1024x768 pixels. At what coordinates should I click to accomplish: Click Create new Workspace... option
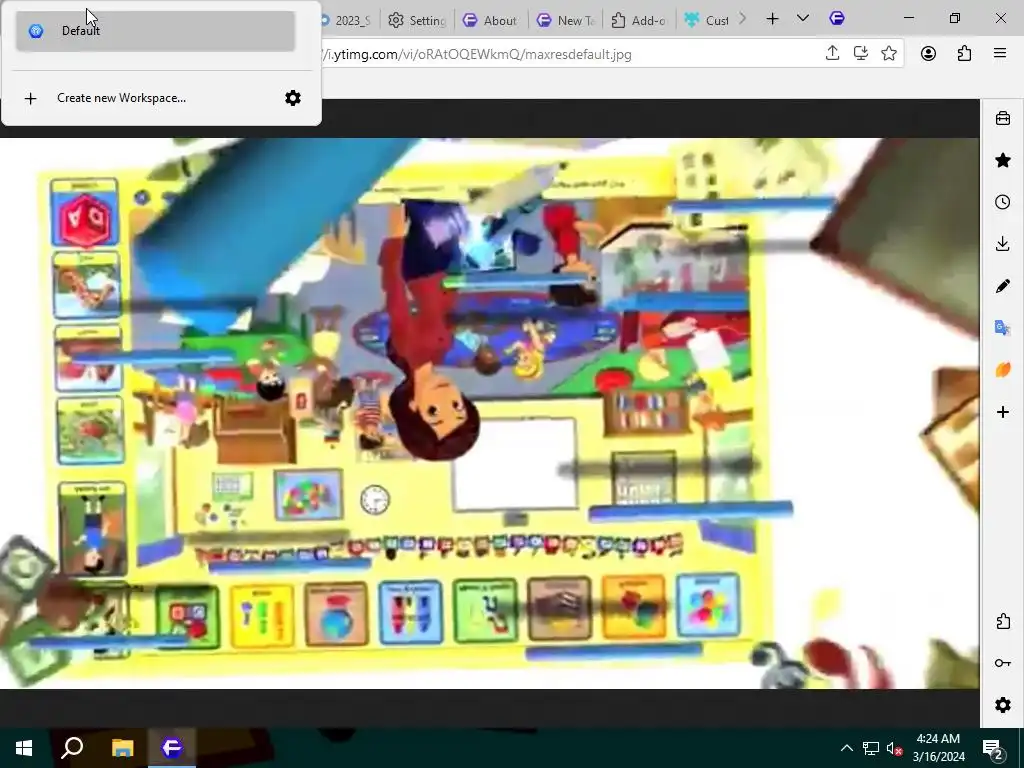tap(121, 98)
